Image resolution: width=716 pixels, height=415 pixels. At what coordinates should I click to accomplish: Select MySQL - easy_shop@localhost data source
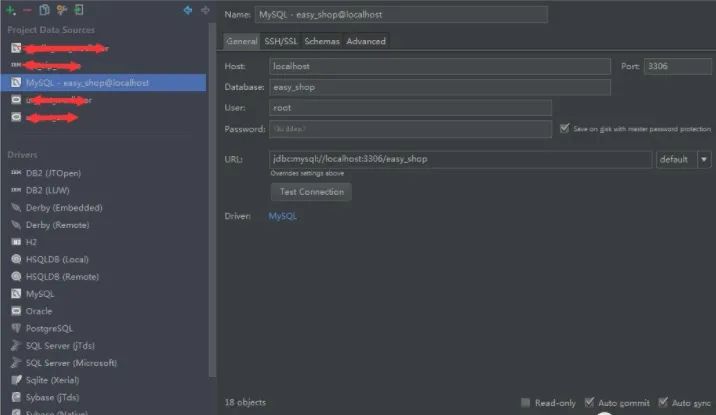tap(103, 83)
